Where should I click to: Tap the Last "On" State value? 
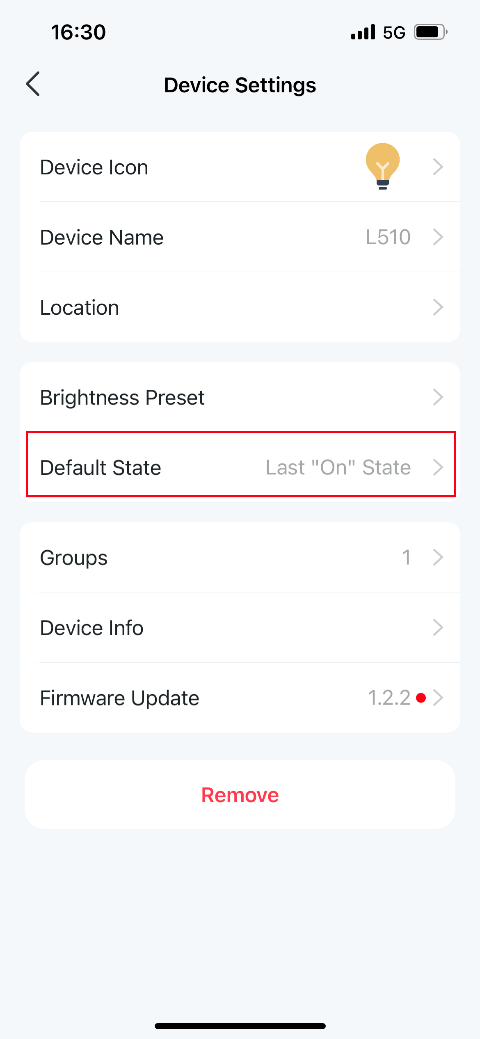338,468
